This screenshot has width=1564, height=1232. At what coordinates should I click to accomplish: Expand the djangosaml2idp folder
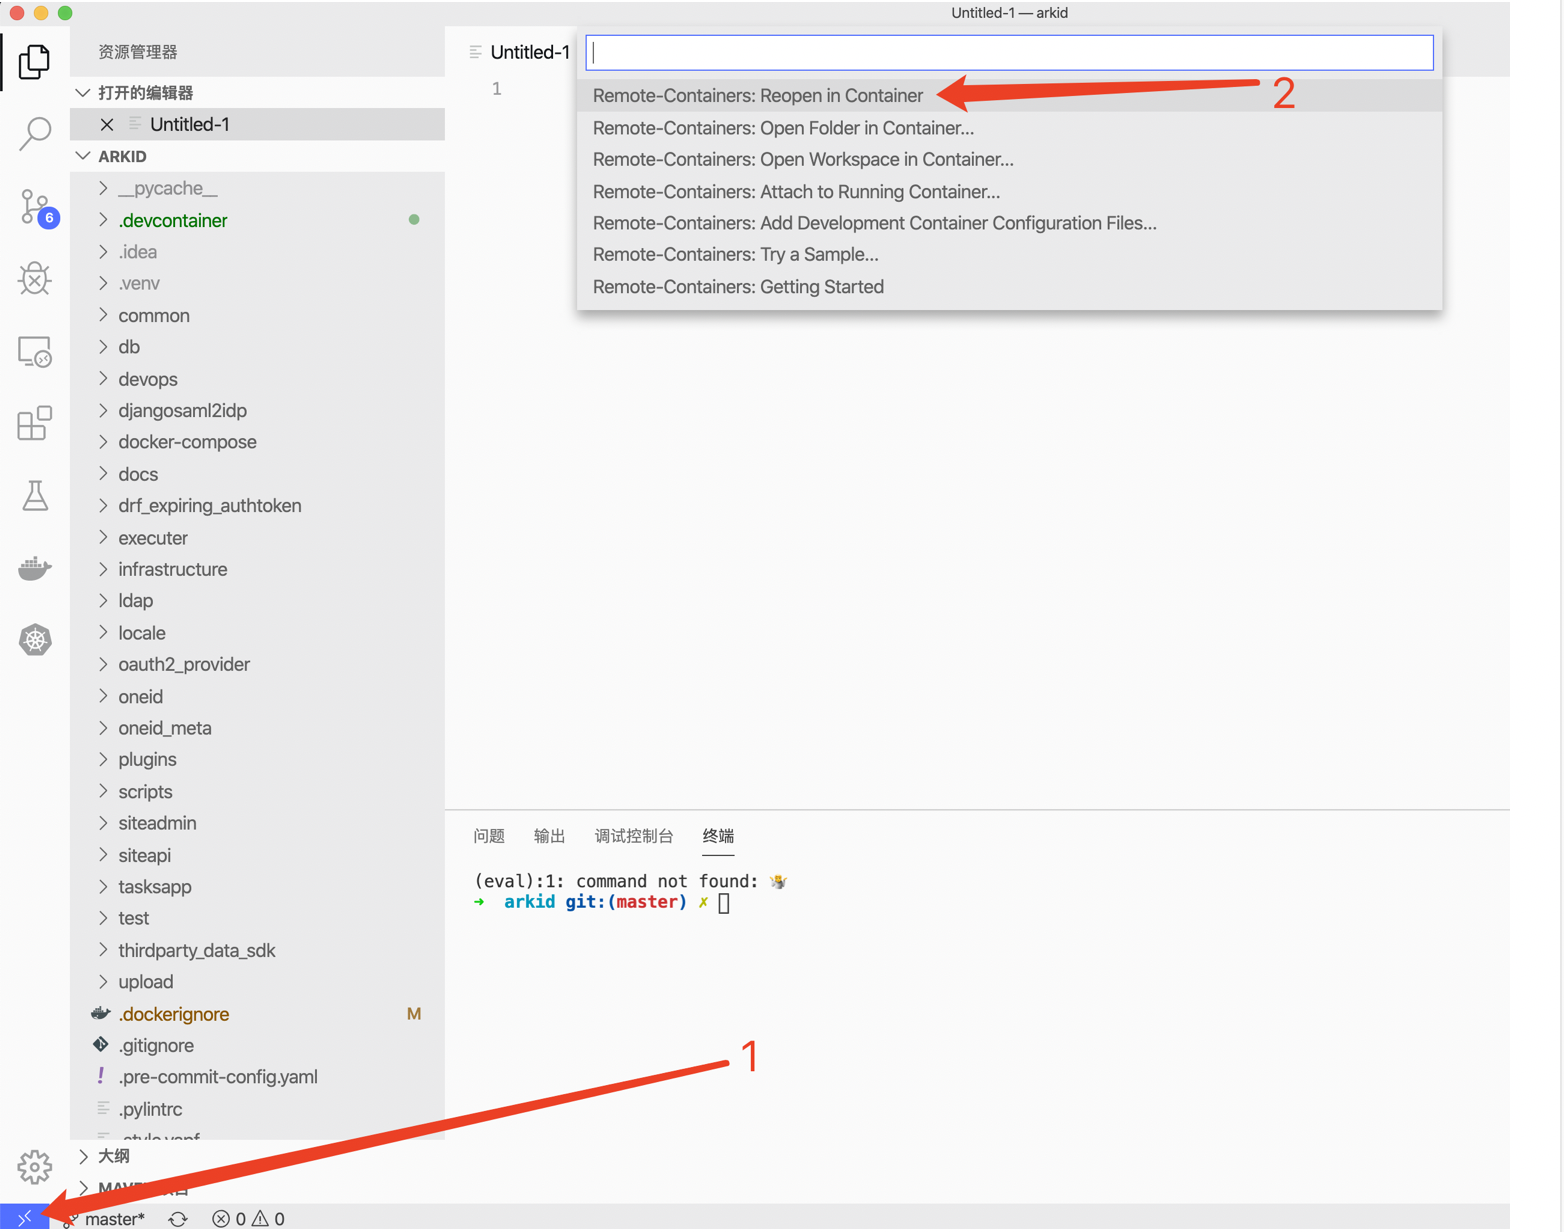(x=257, y=410)
